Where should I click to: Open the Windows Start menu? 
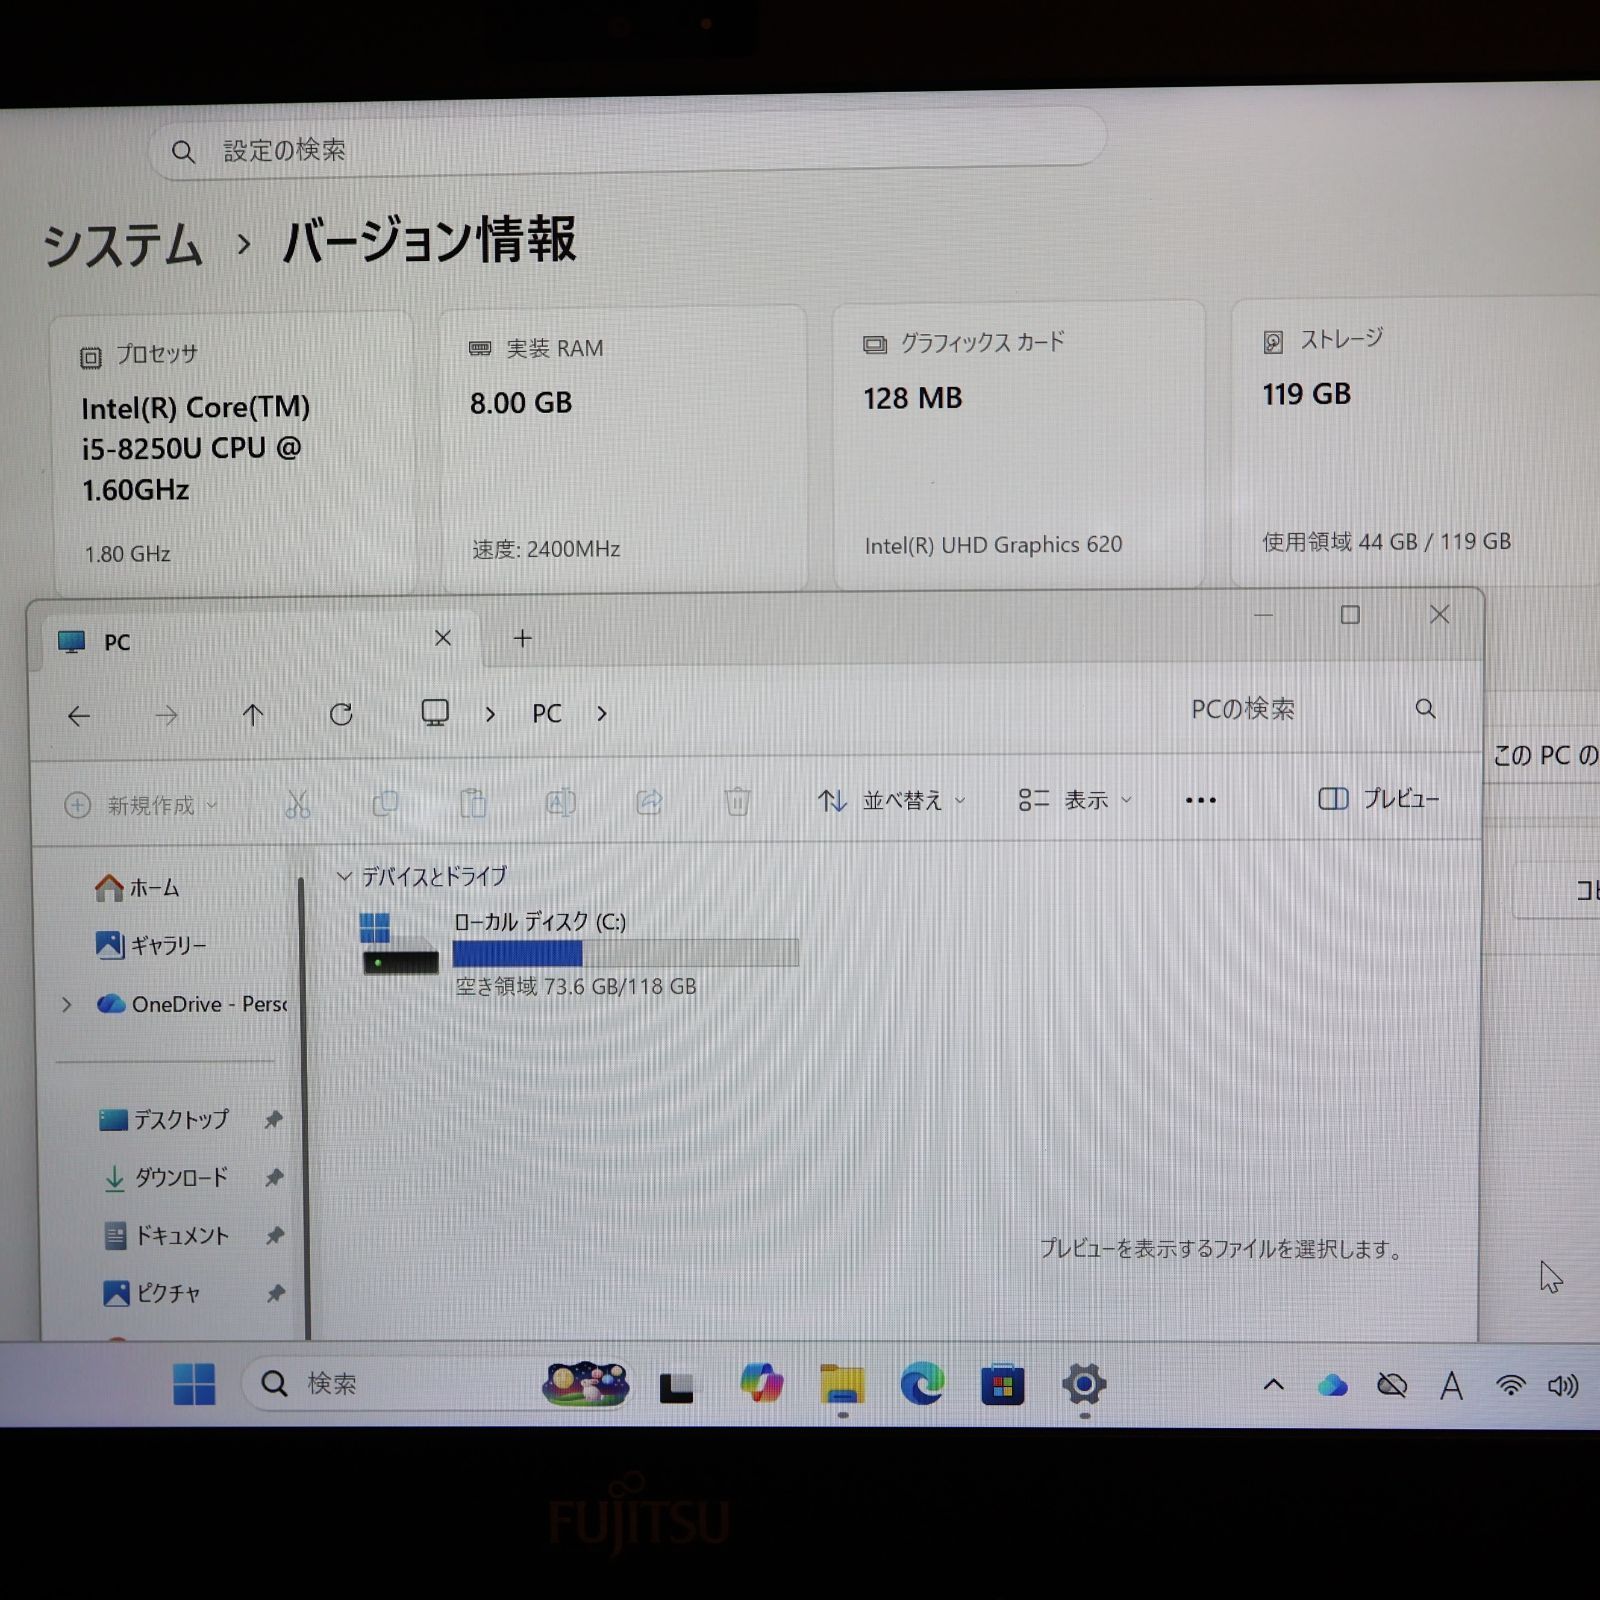[x=194, y=1384]
